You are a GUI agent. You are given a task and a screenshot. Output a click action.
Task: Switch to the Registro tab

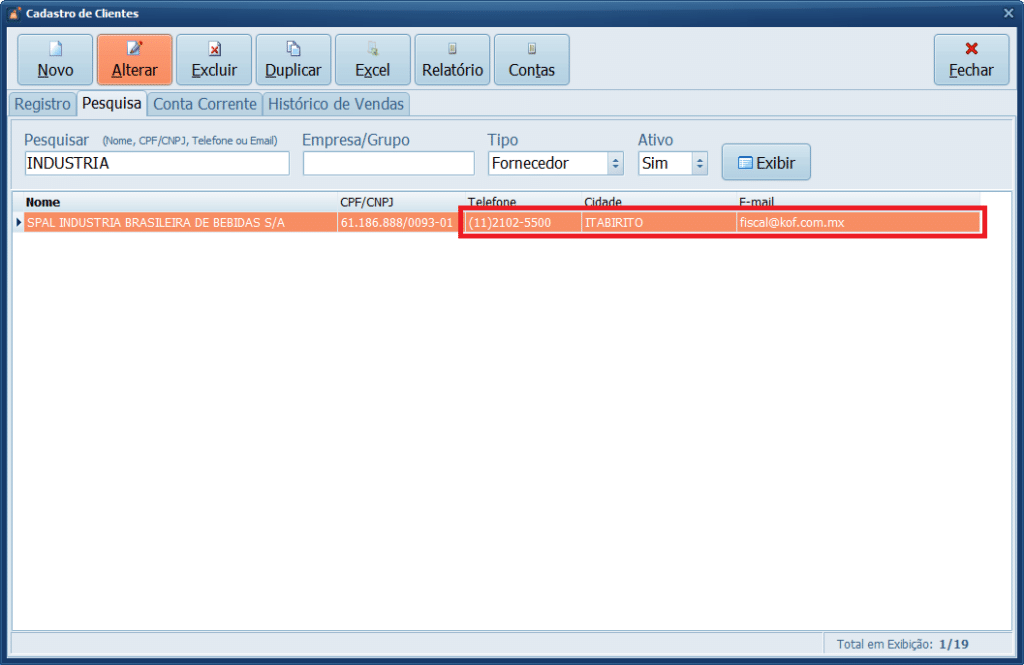click(42, 104)
